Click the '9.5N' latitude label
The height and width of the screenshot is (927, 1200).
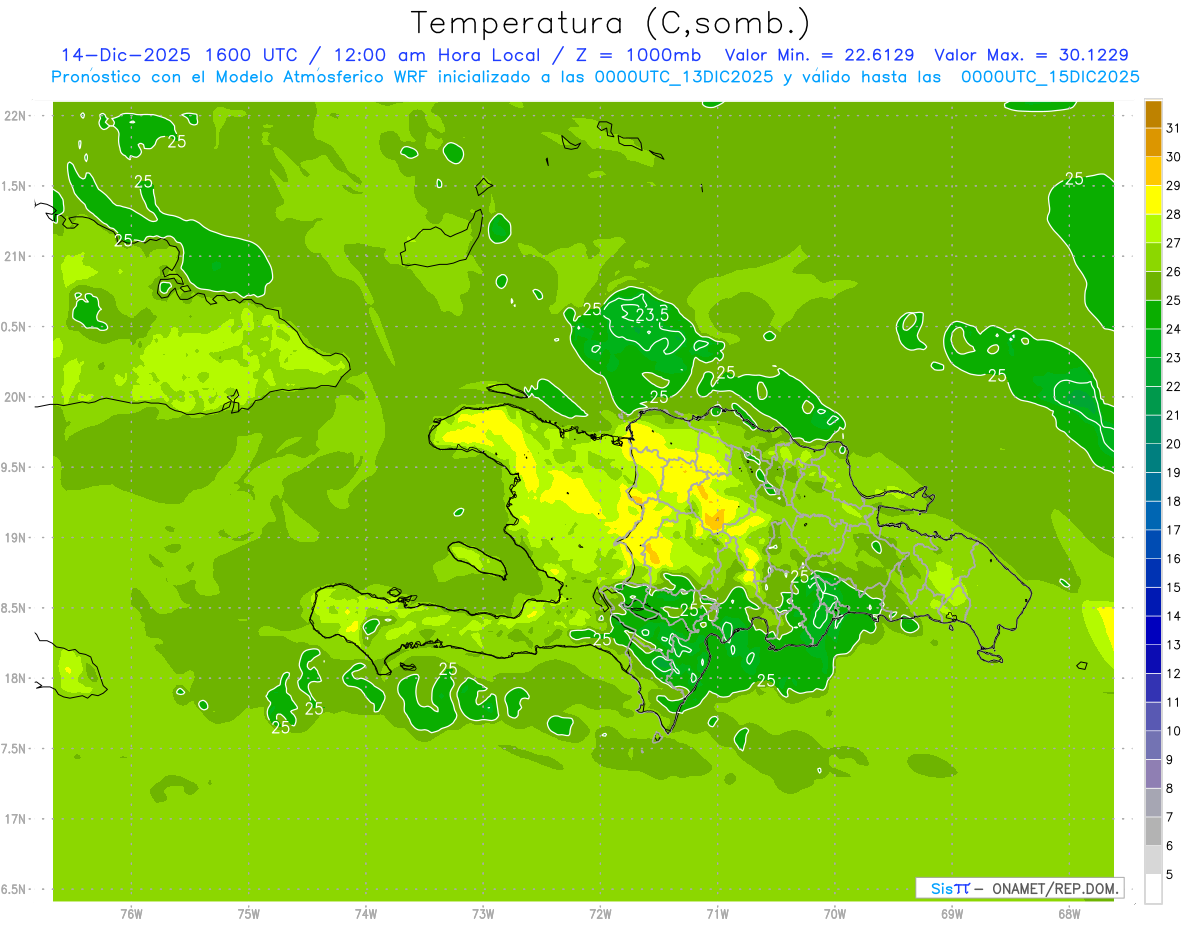tap(15, 467)
